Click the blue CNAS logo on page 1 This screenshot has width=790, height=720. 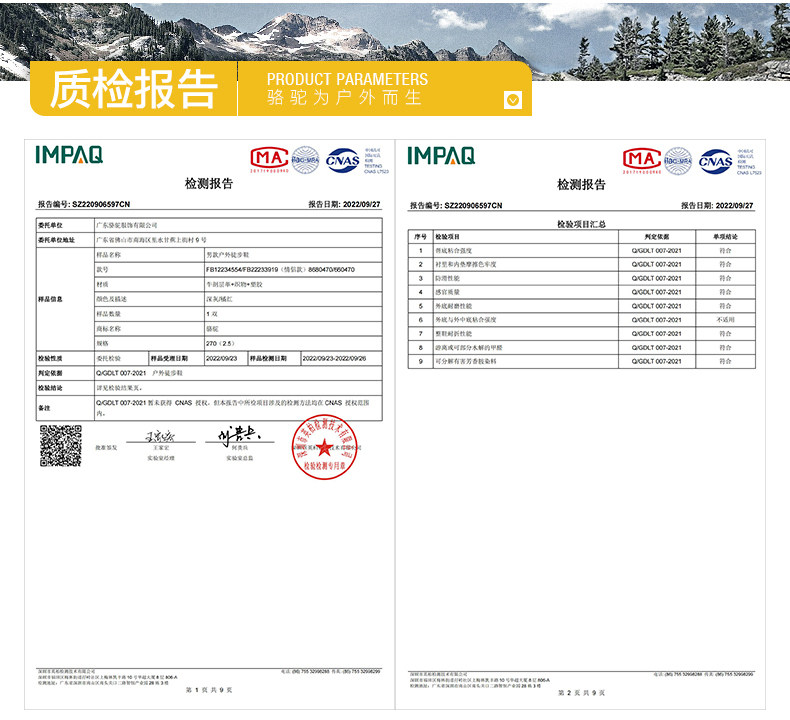pyautogui.click(x=343, y=161)
